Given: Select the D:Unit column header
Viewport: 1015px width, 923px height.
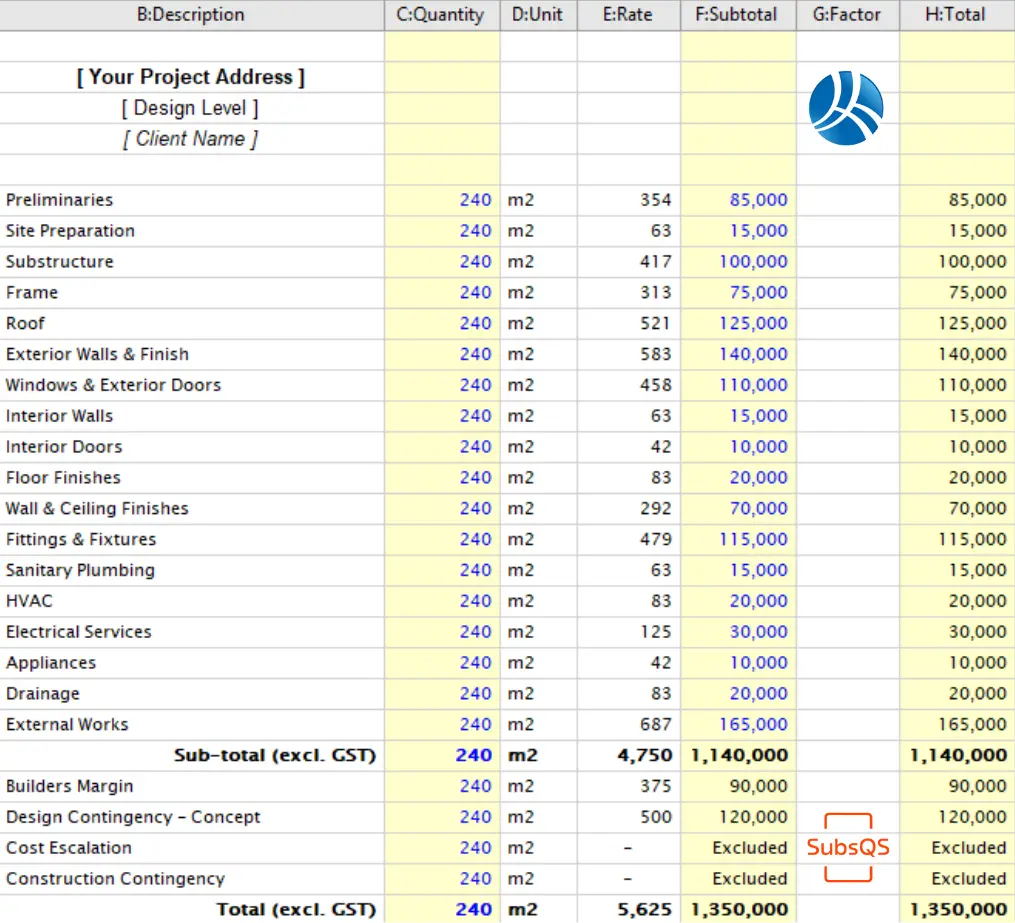Looking at the screenshot, I should click(x=538, y=15).
